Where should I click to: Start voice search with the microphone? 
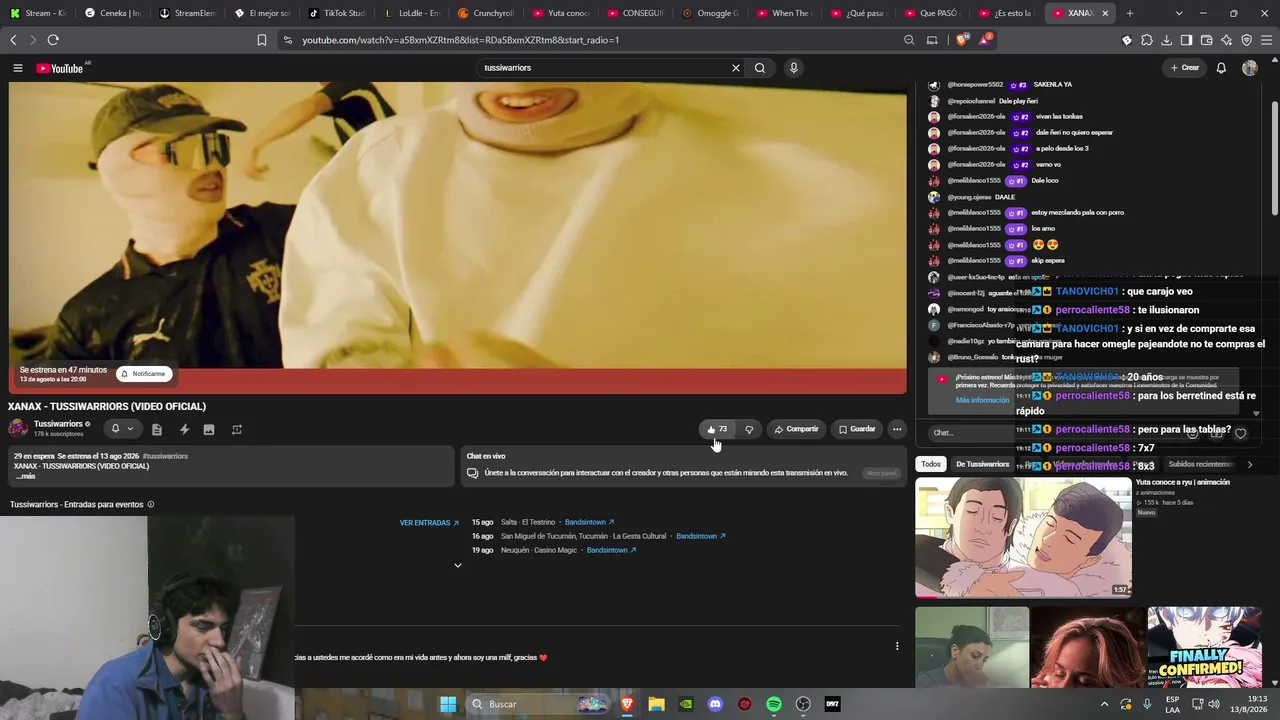[x=794, y=68]
